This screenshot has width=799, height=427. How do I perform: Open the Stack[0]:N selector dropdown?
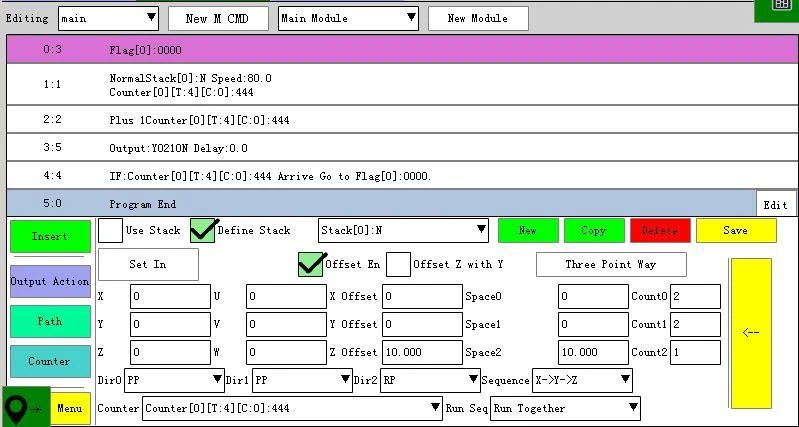[x=403, y=230]
